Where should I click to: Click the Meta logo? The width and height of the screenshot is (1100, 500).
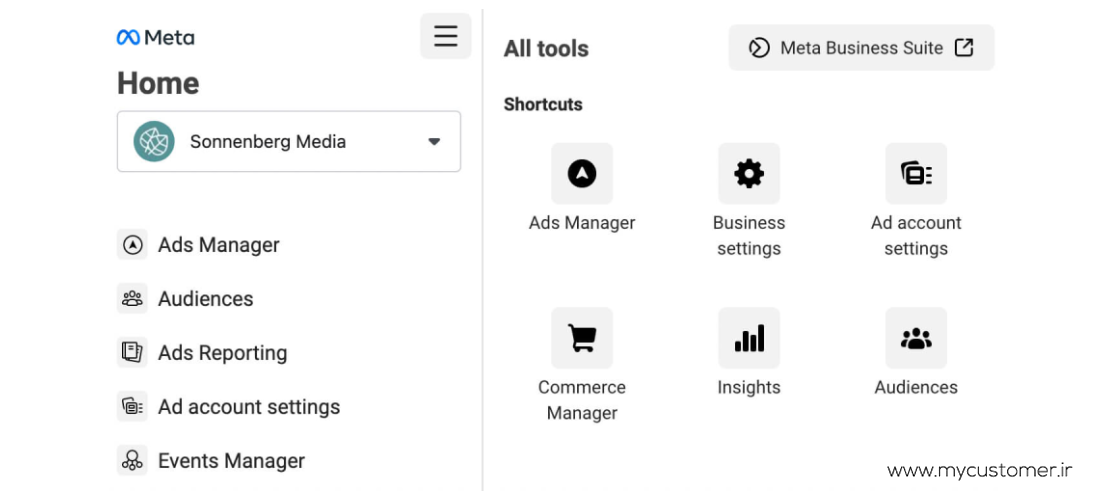pyautogui.click(x=156, y=37)
